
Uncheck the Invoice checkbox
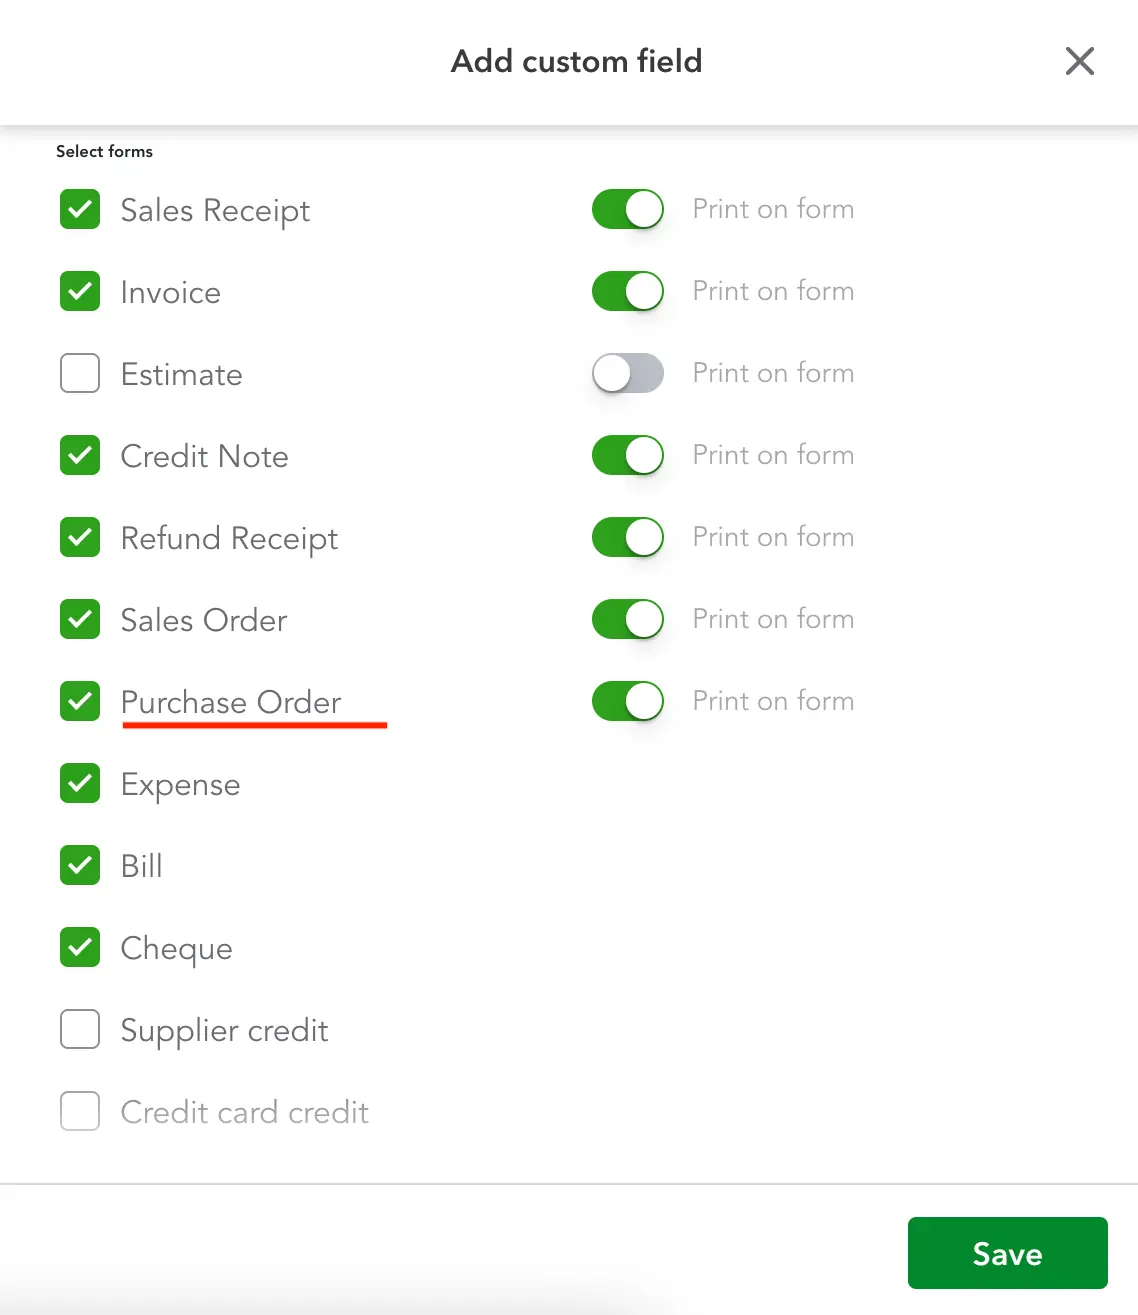(x=79, y=292)
